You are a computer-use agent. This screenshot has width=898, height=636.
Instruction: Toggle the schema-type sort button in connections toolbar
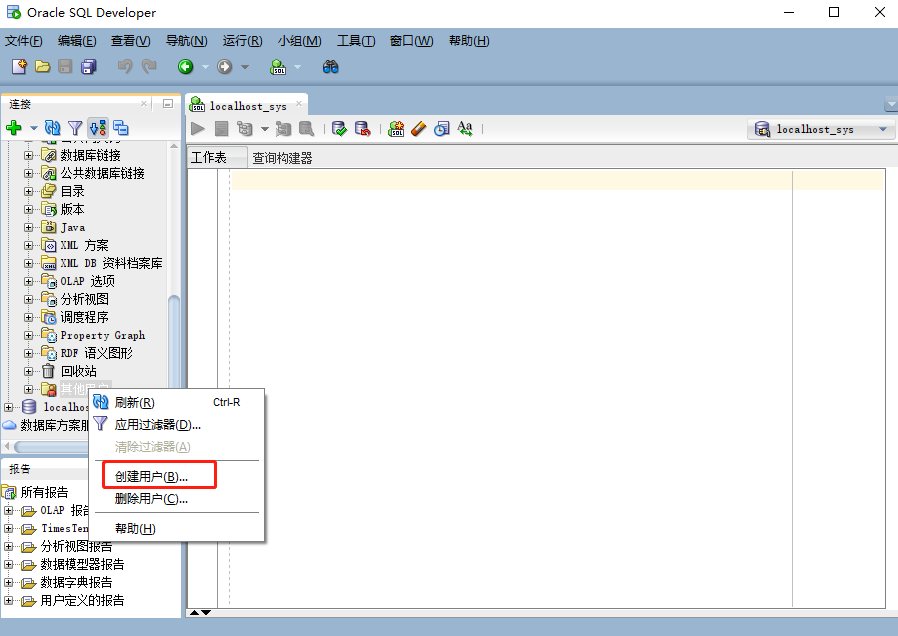point(98,128)
